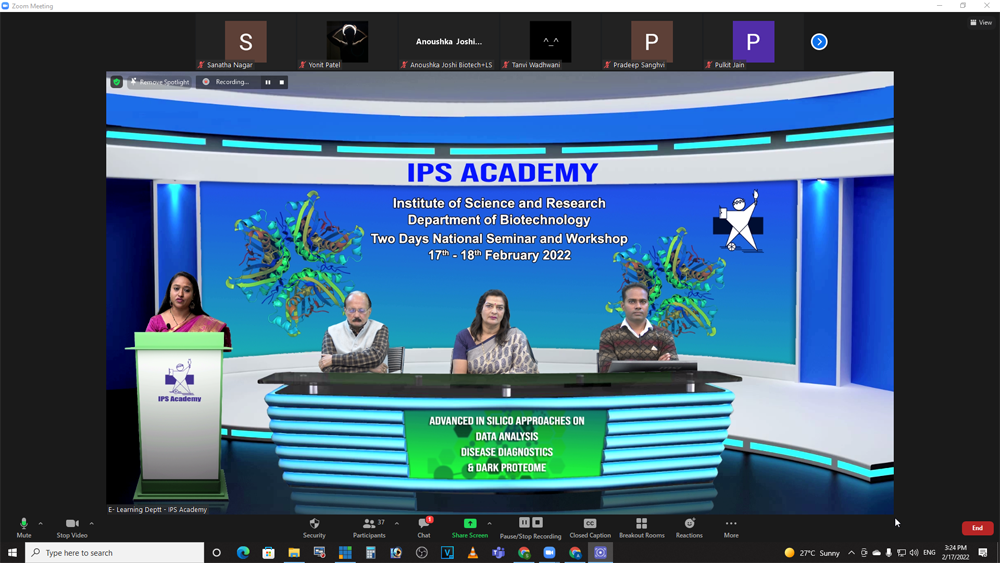Open VLC media player from taskbar

pos(473,553)
